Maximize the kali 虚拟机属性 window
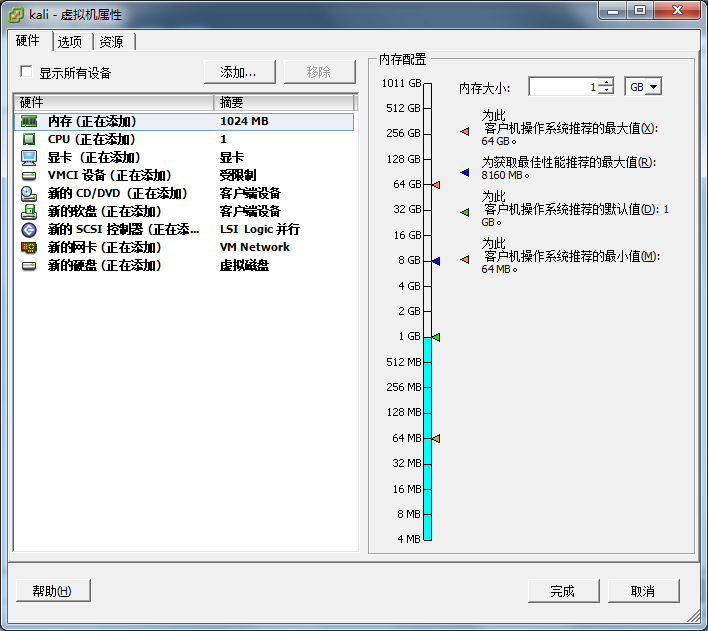Screen dimensions: 708x631 (x=639, y=10)
